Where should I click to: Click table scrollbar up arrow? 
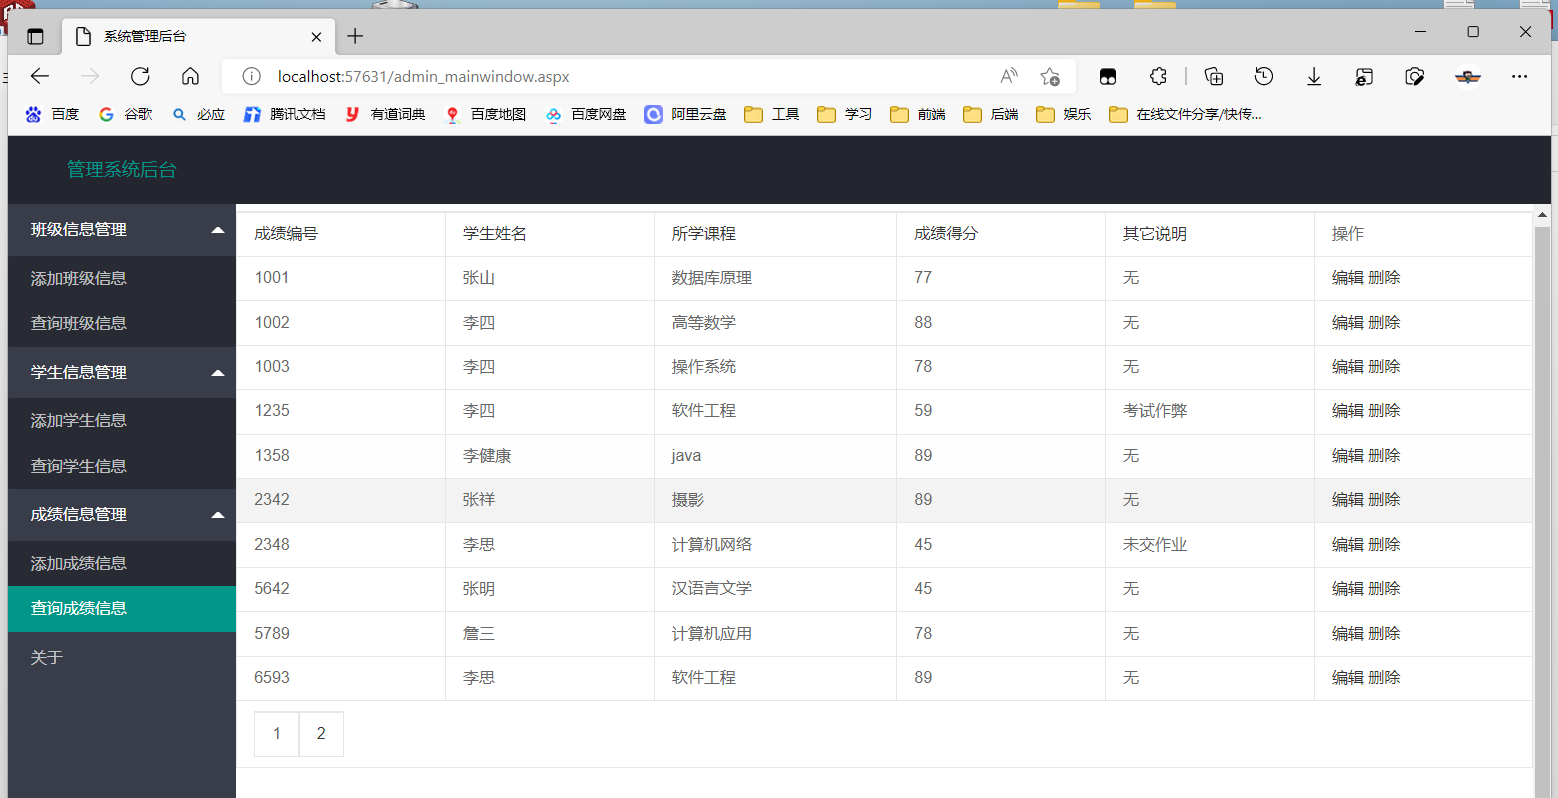pyautogui.click(x=1542, y=215)
